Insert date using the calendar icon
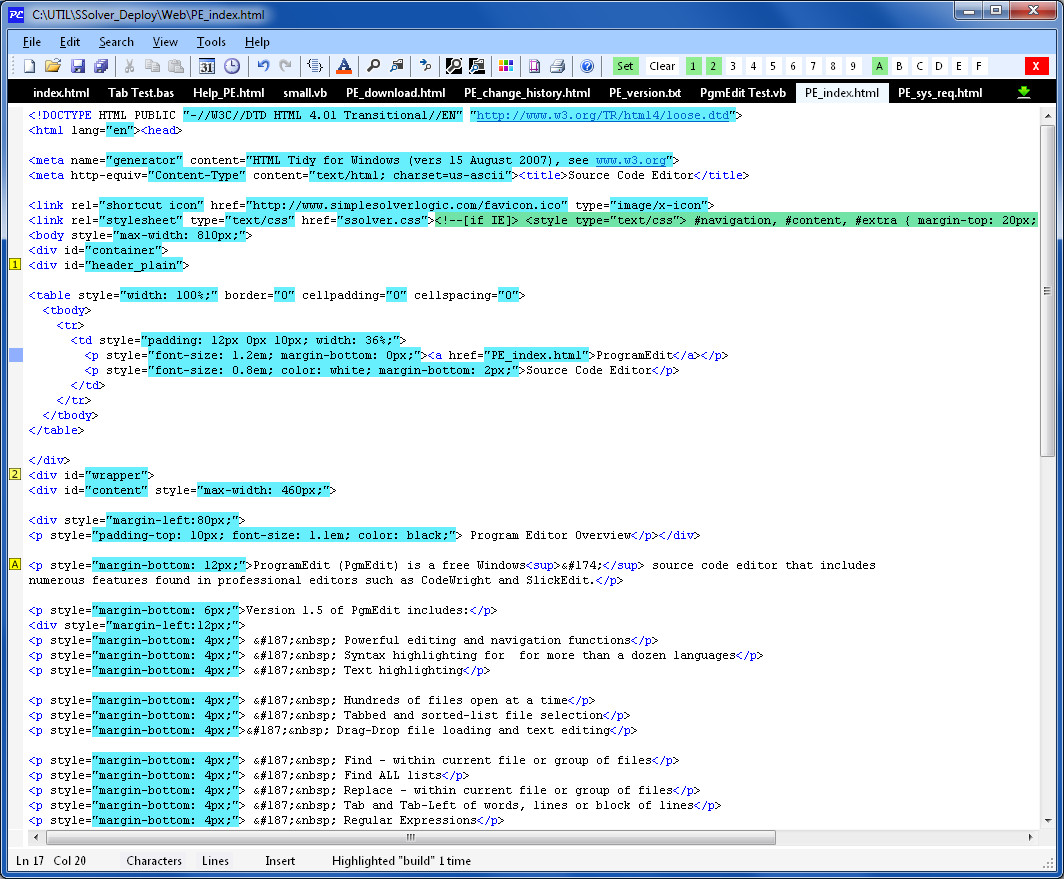The width and height of the screenshot is (1064, 879). (207, 66)
